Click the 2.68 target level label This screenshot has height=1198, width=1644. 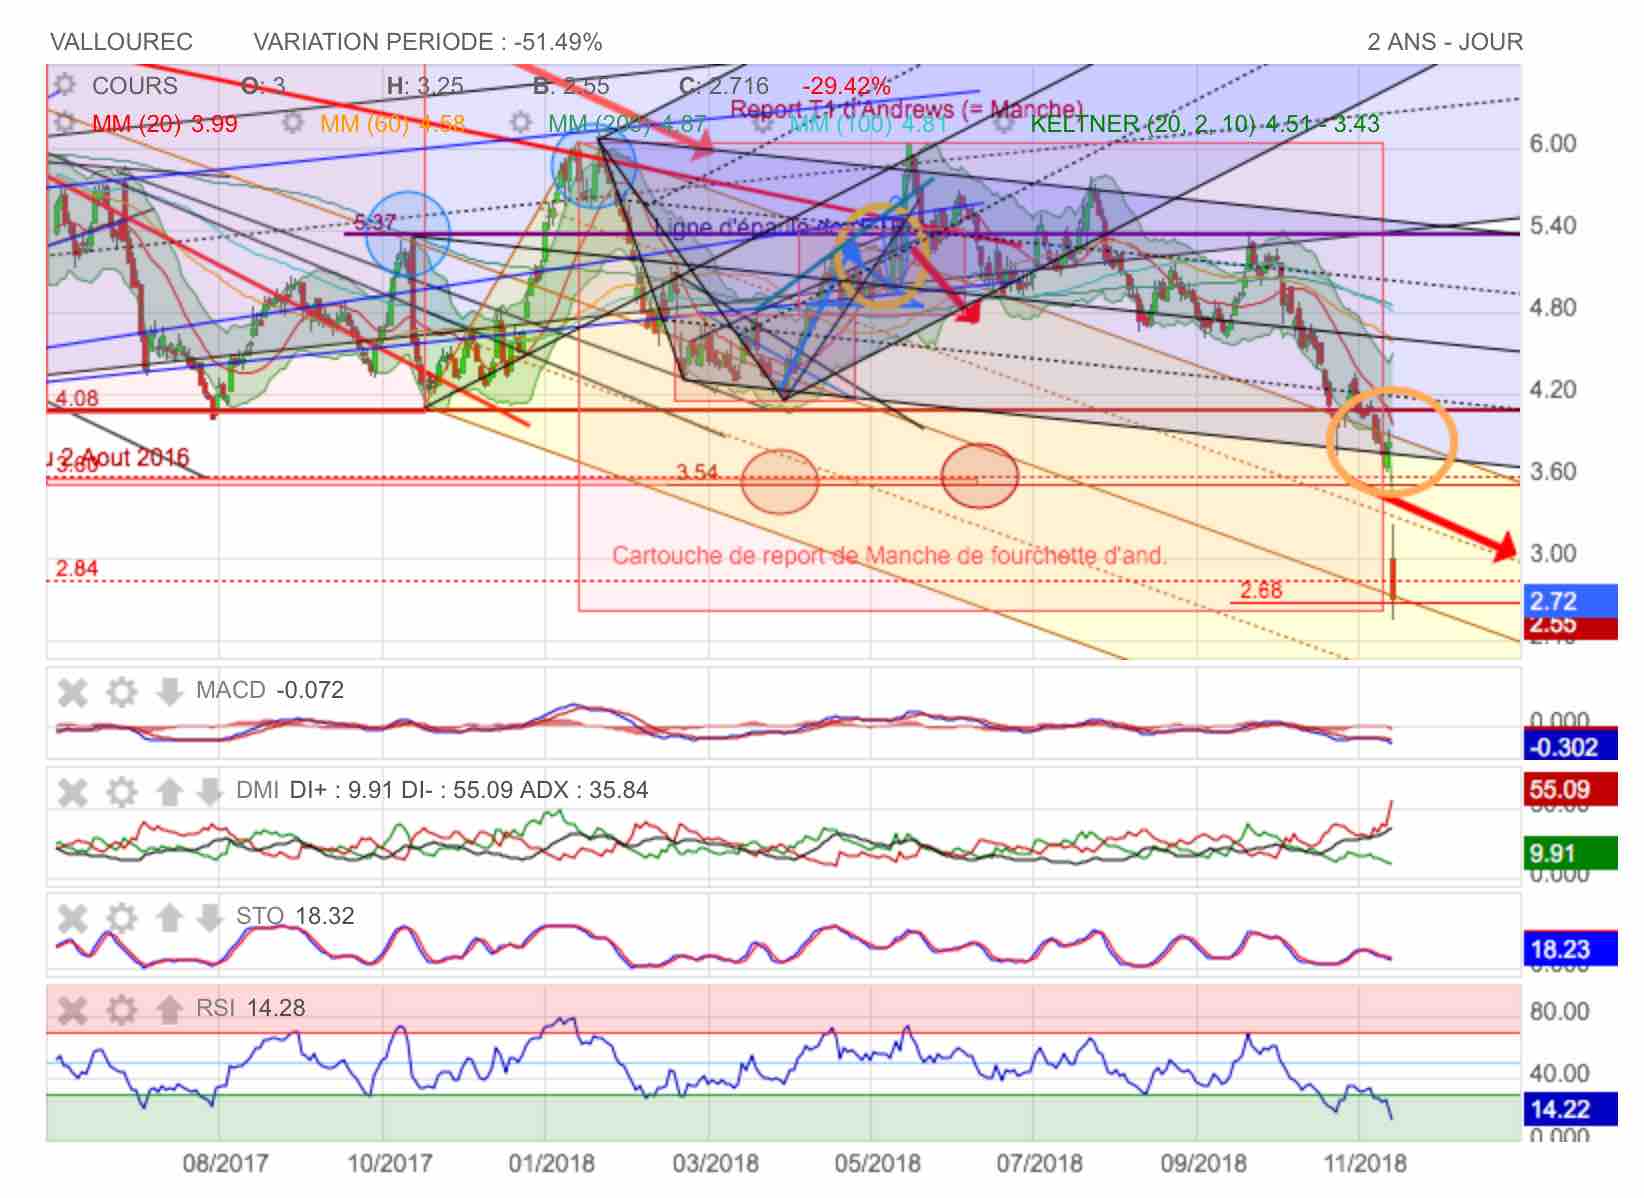1261,590
